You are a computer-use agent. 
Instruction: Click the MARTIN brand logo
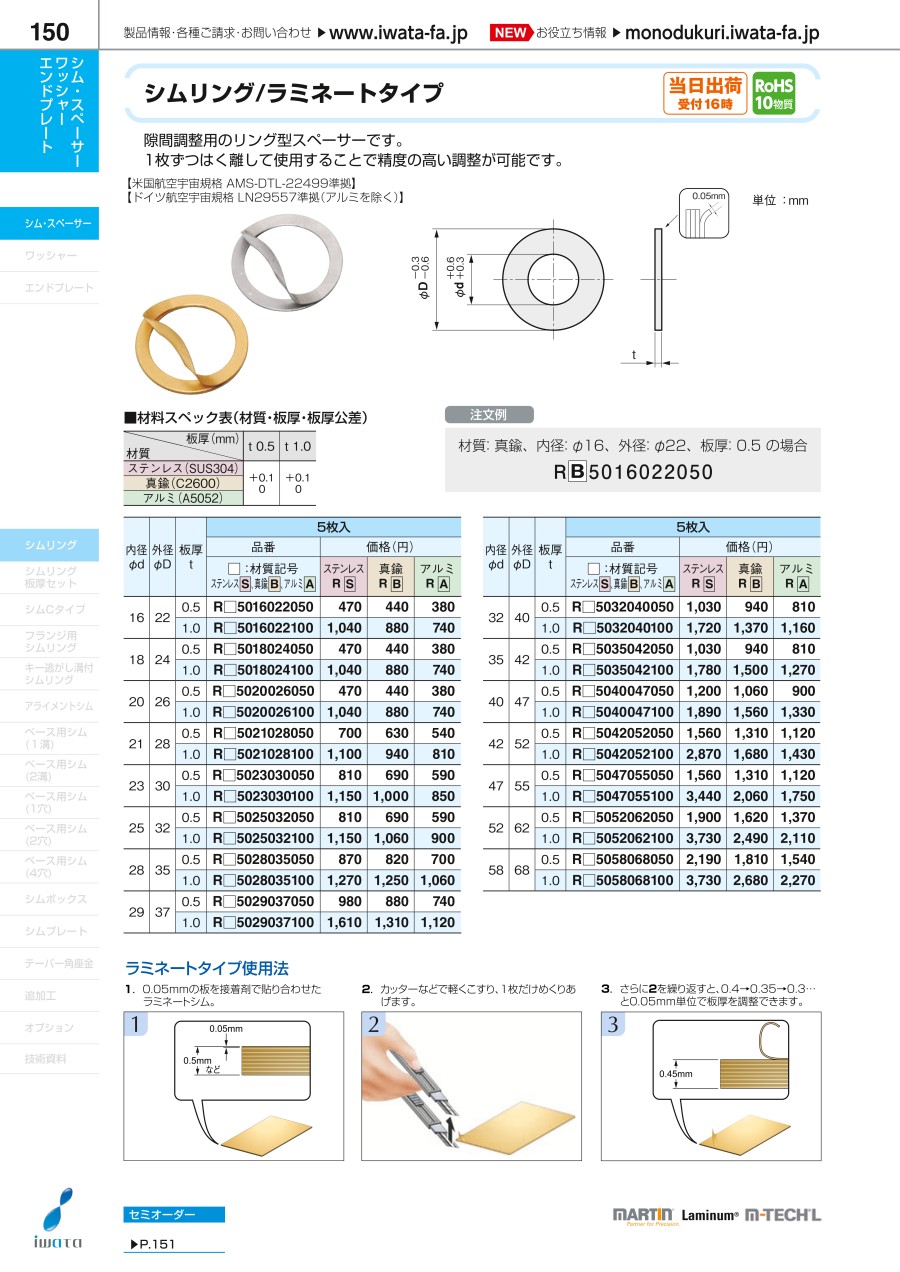[x=643, y=1215]
